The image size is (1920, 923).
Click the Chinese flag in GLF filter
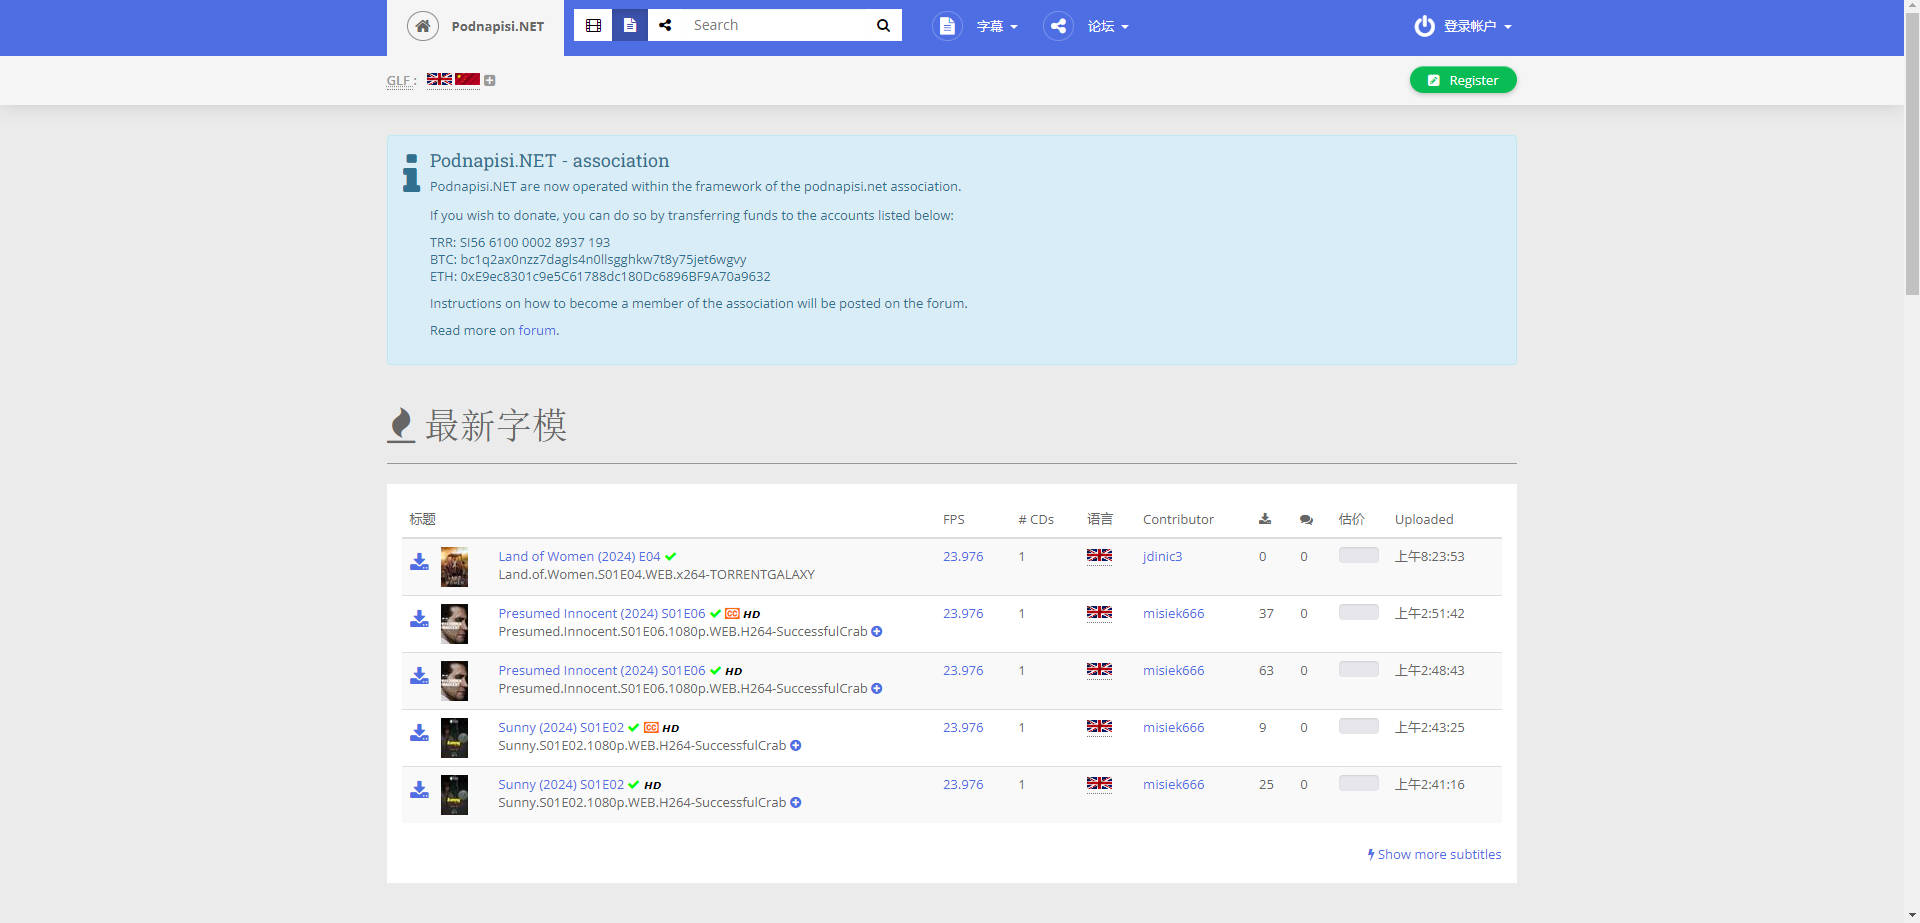click(467, 80)
